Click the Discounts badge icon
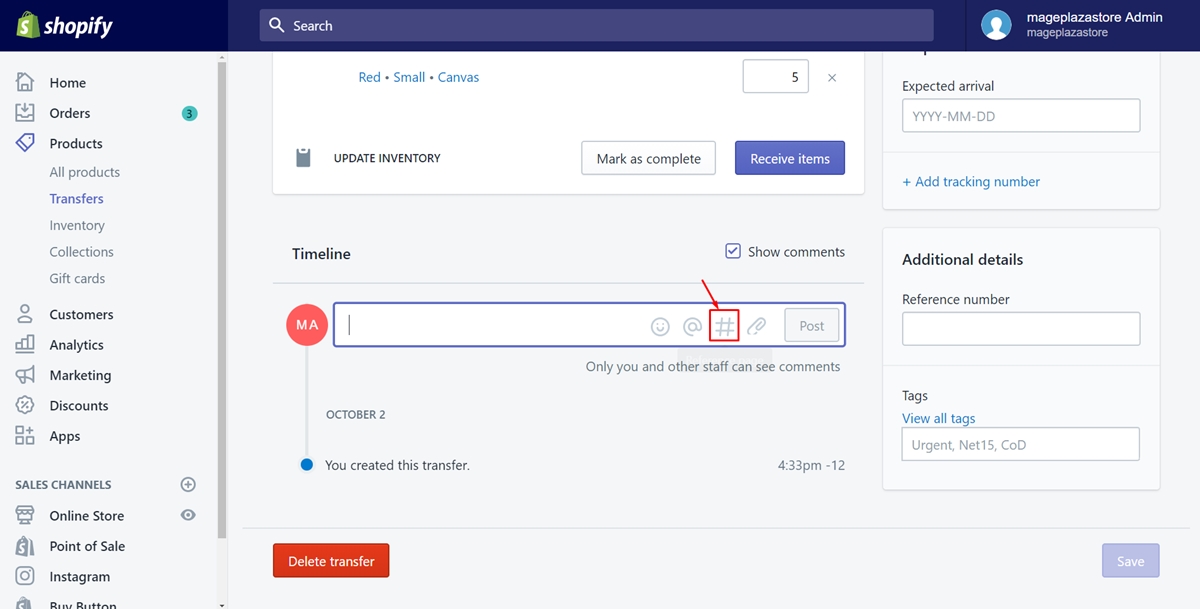This screenshot has height=609, width=1200. 25,405
